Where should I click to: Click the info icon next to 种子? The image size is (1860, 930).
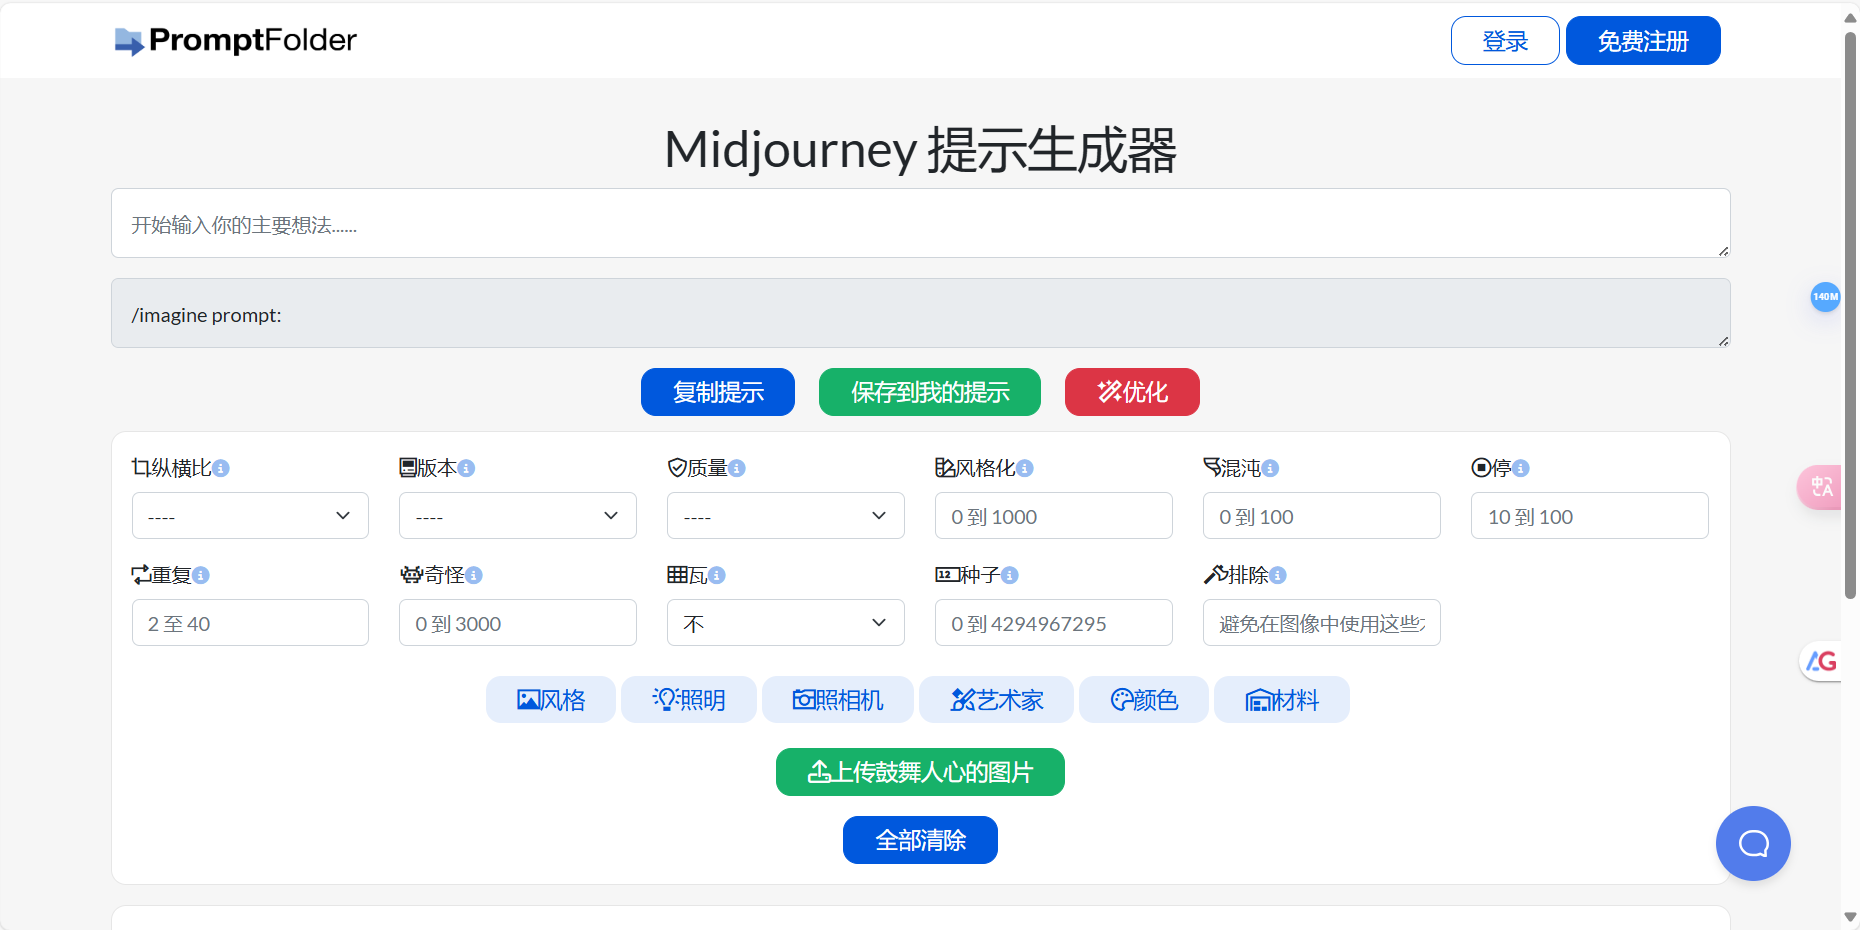coord(1011,575)
